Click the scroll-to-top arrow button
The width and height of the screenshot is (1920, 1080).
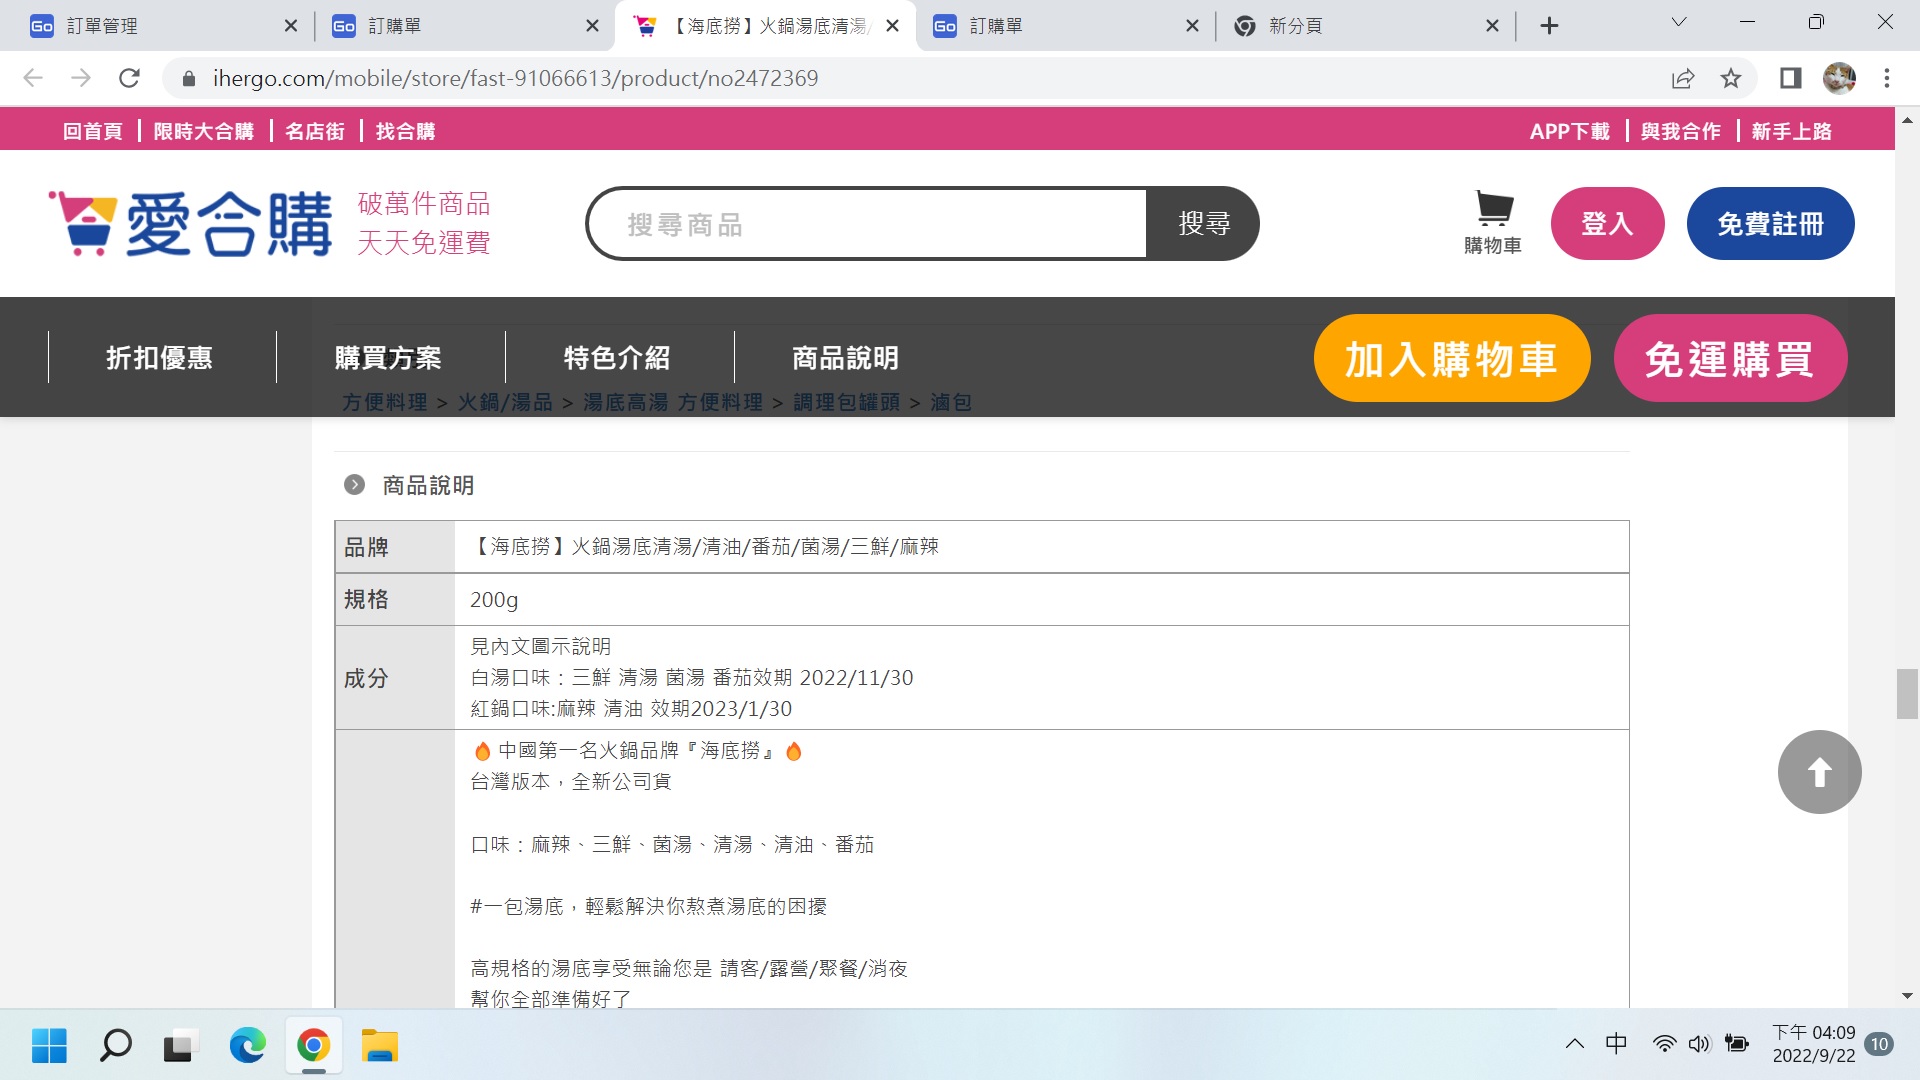coord(1819,772)
